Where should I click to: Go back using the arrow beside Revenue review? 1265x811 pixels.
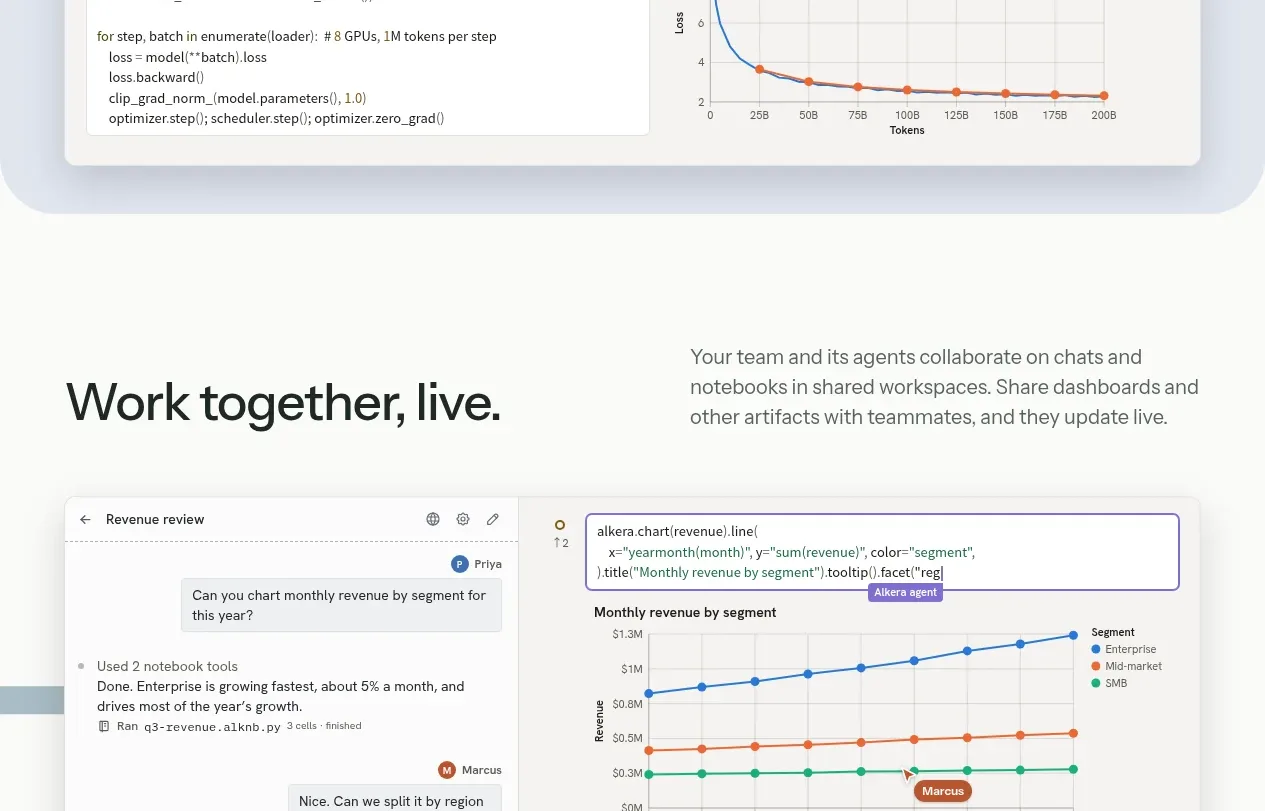pyautogui.click(x=85, y=520)
